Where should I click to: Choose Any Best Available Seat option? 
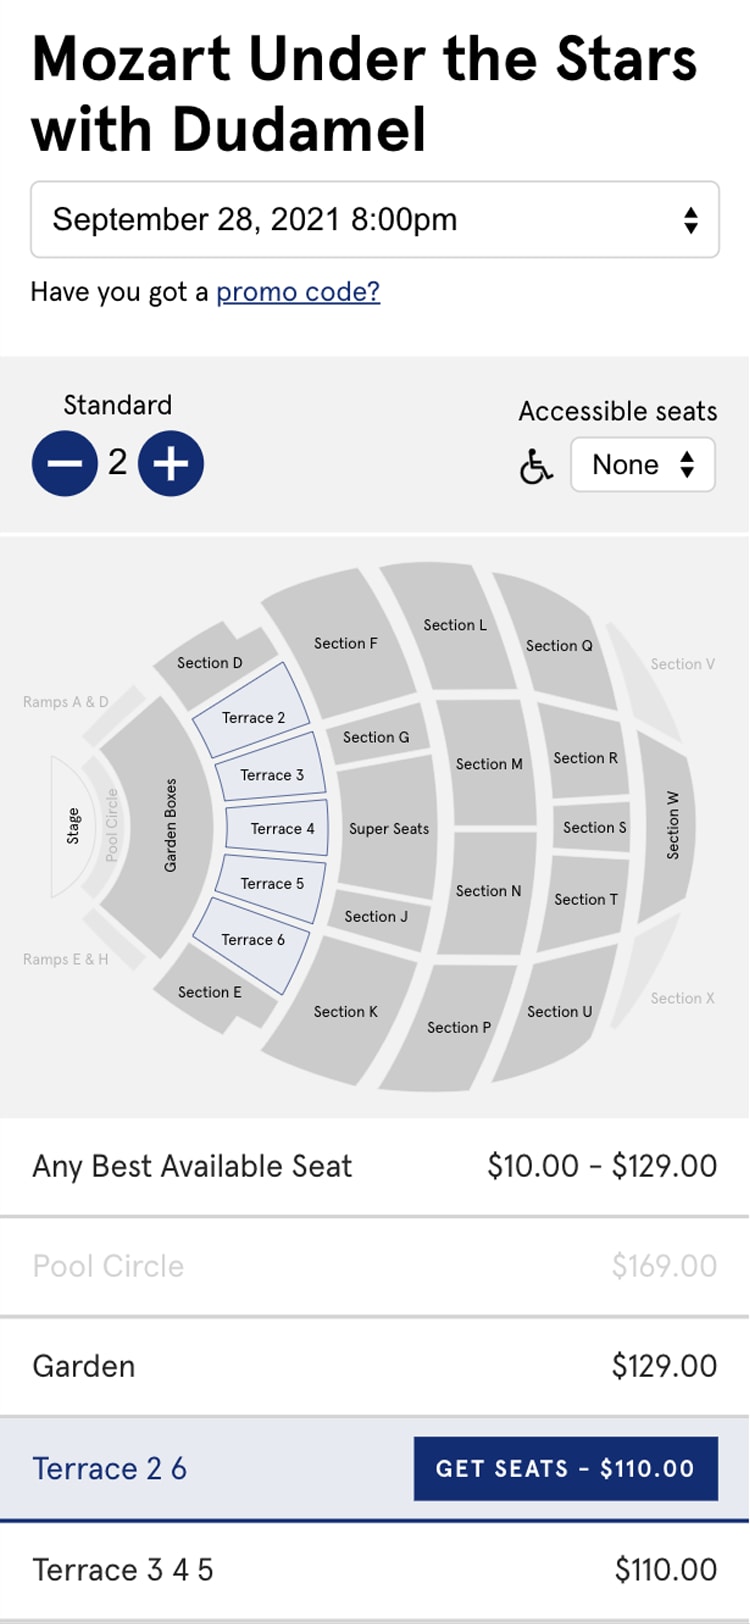pos(375,1166)
